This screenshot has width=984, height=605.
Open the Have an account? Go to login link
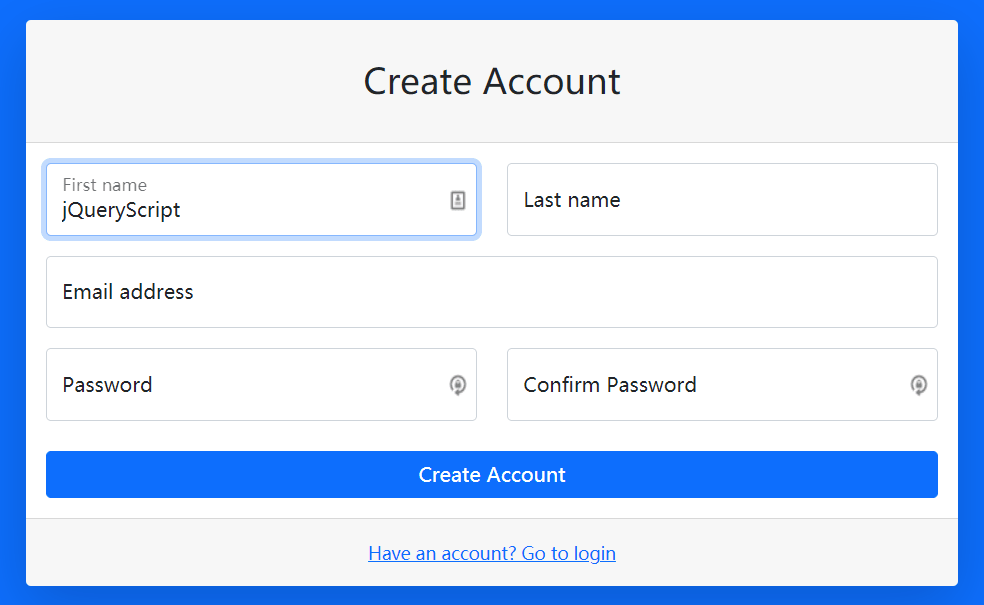pyautogui.click(x=492, y=553)
